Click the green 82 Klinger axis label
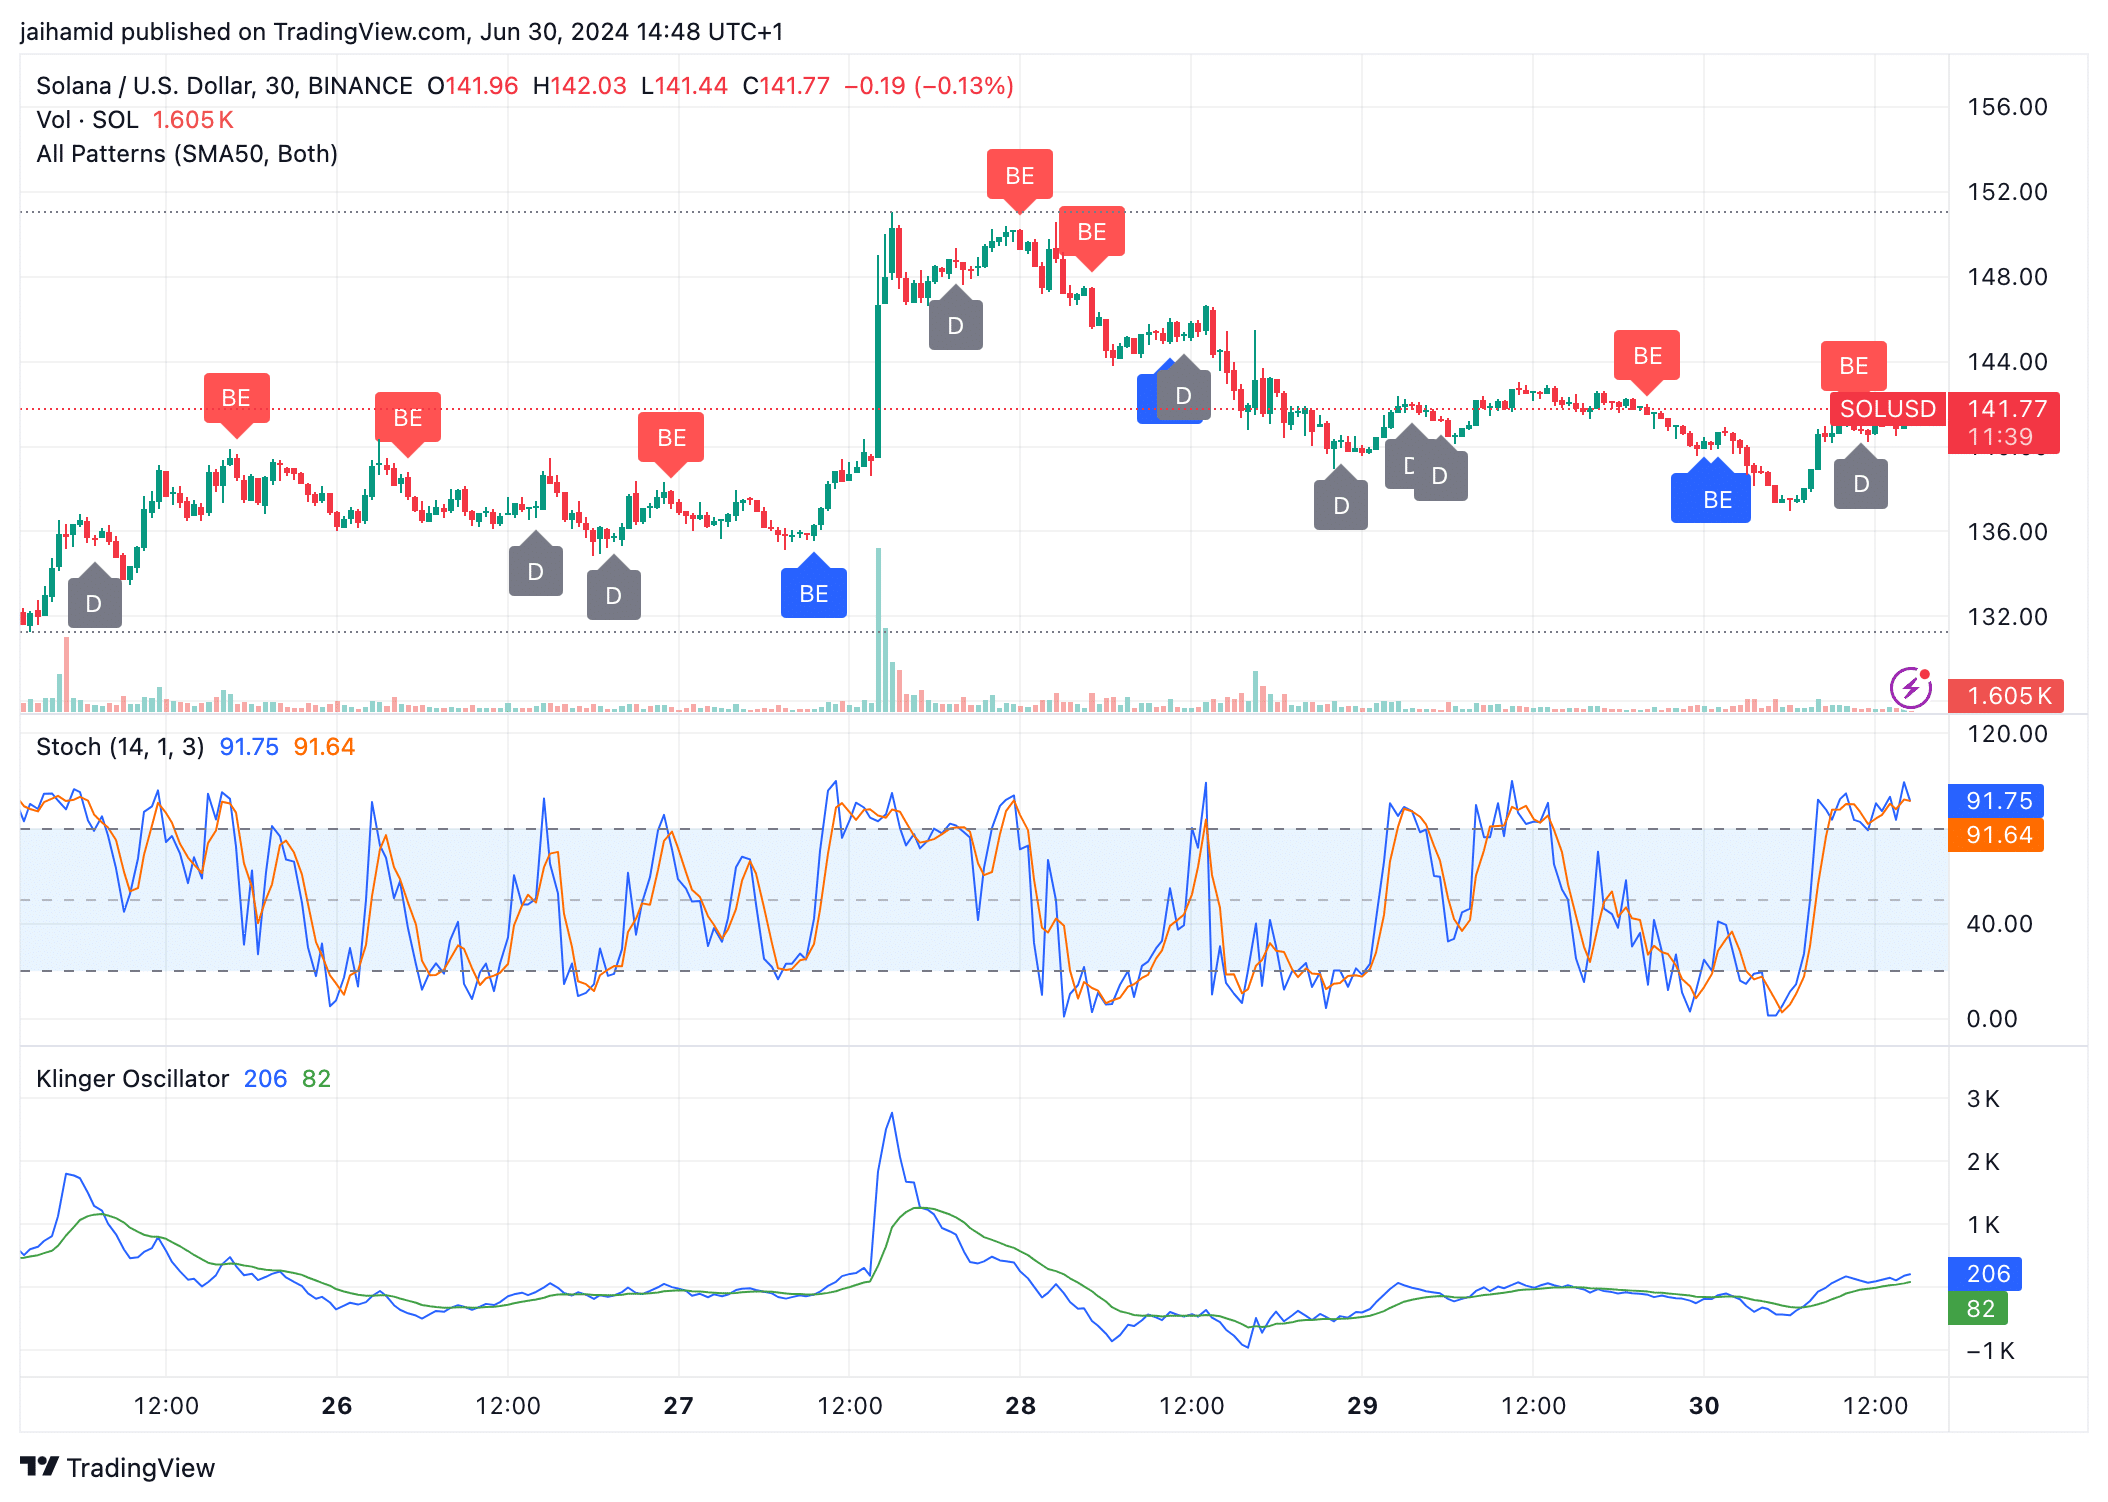The height and width of the screenshot is (1502, 2108). tap(1978, 1309)
